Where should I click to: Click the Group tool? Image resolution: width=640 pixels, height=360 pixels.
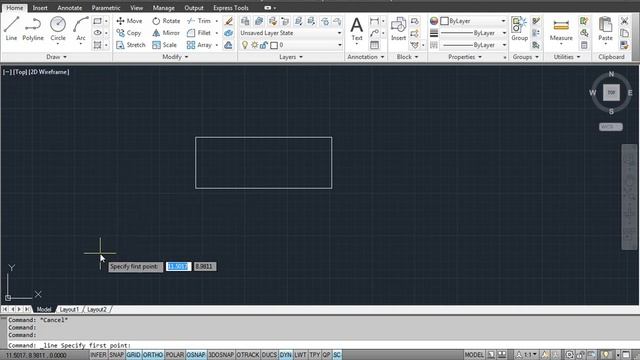519,29
